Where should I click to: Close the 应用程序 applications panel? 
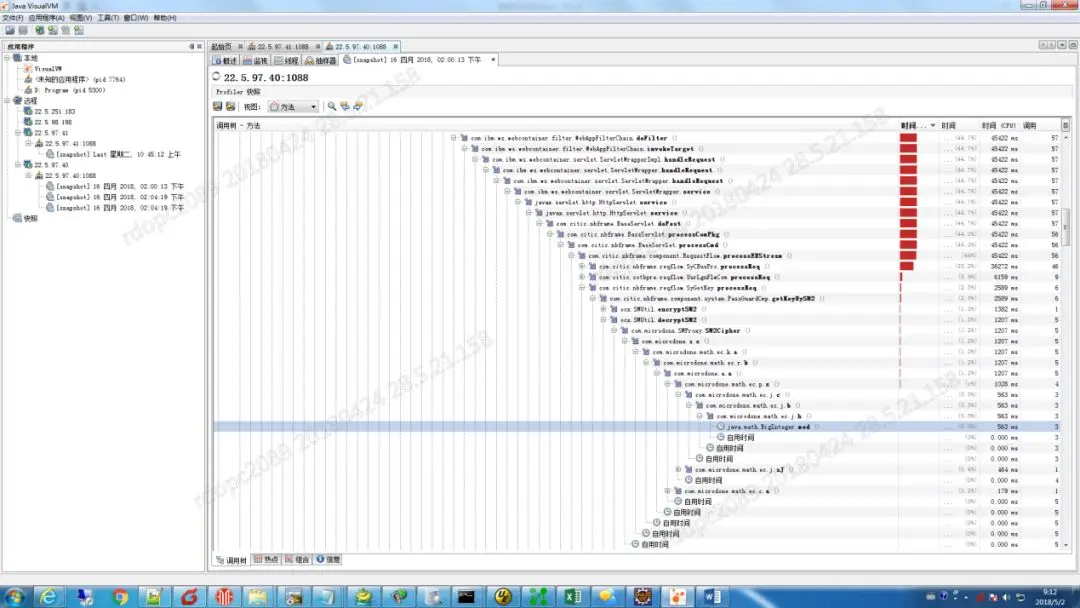200,47
